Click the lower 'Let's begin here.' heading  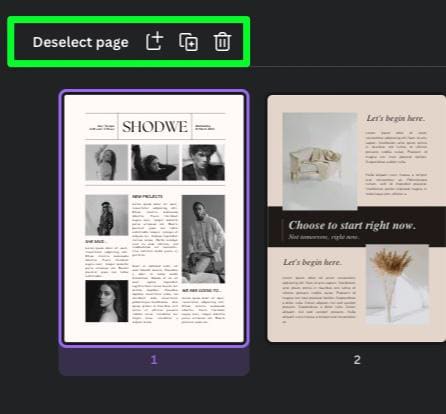tap(312, 262)
